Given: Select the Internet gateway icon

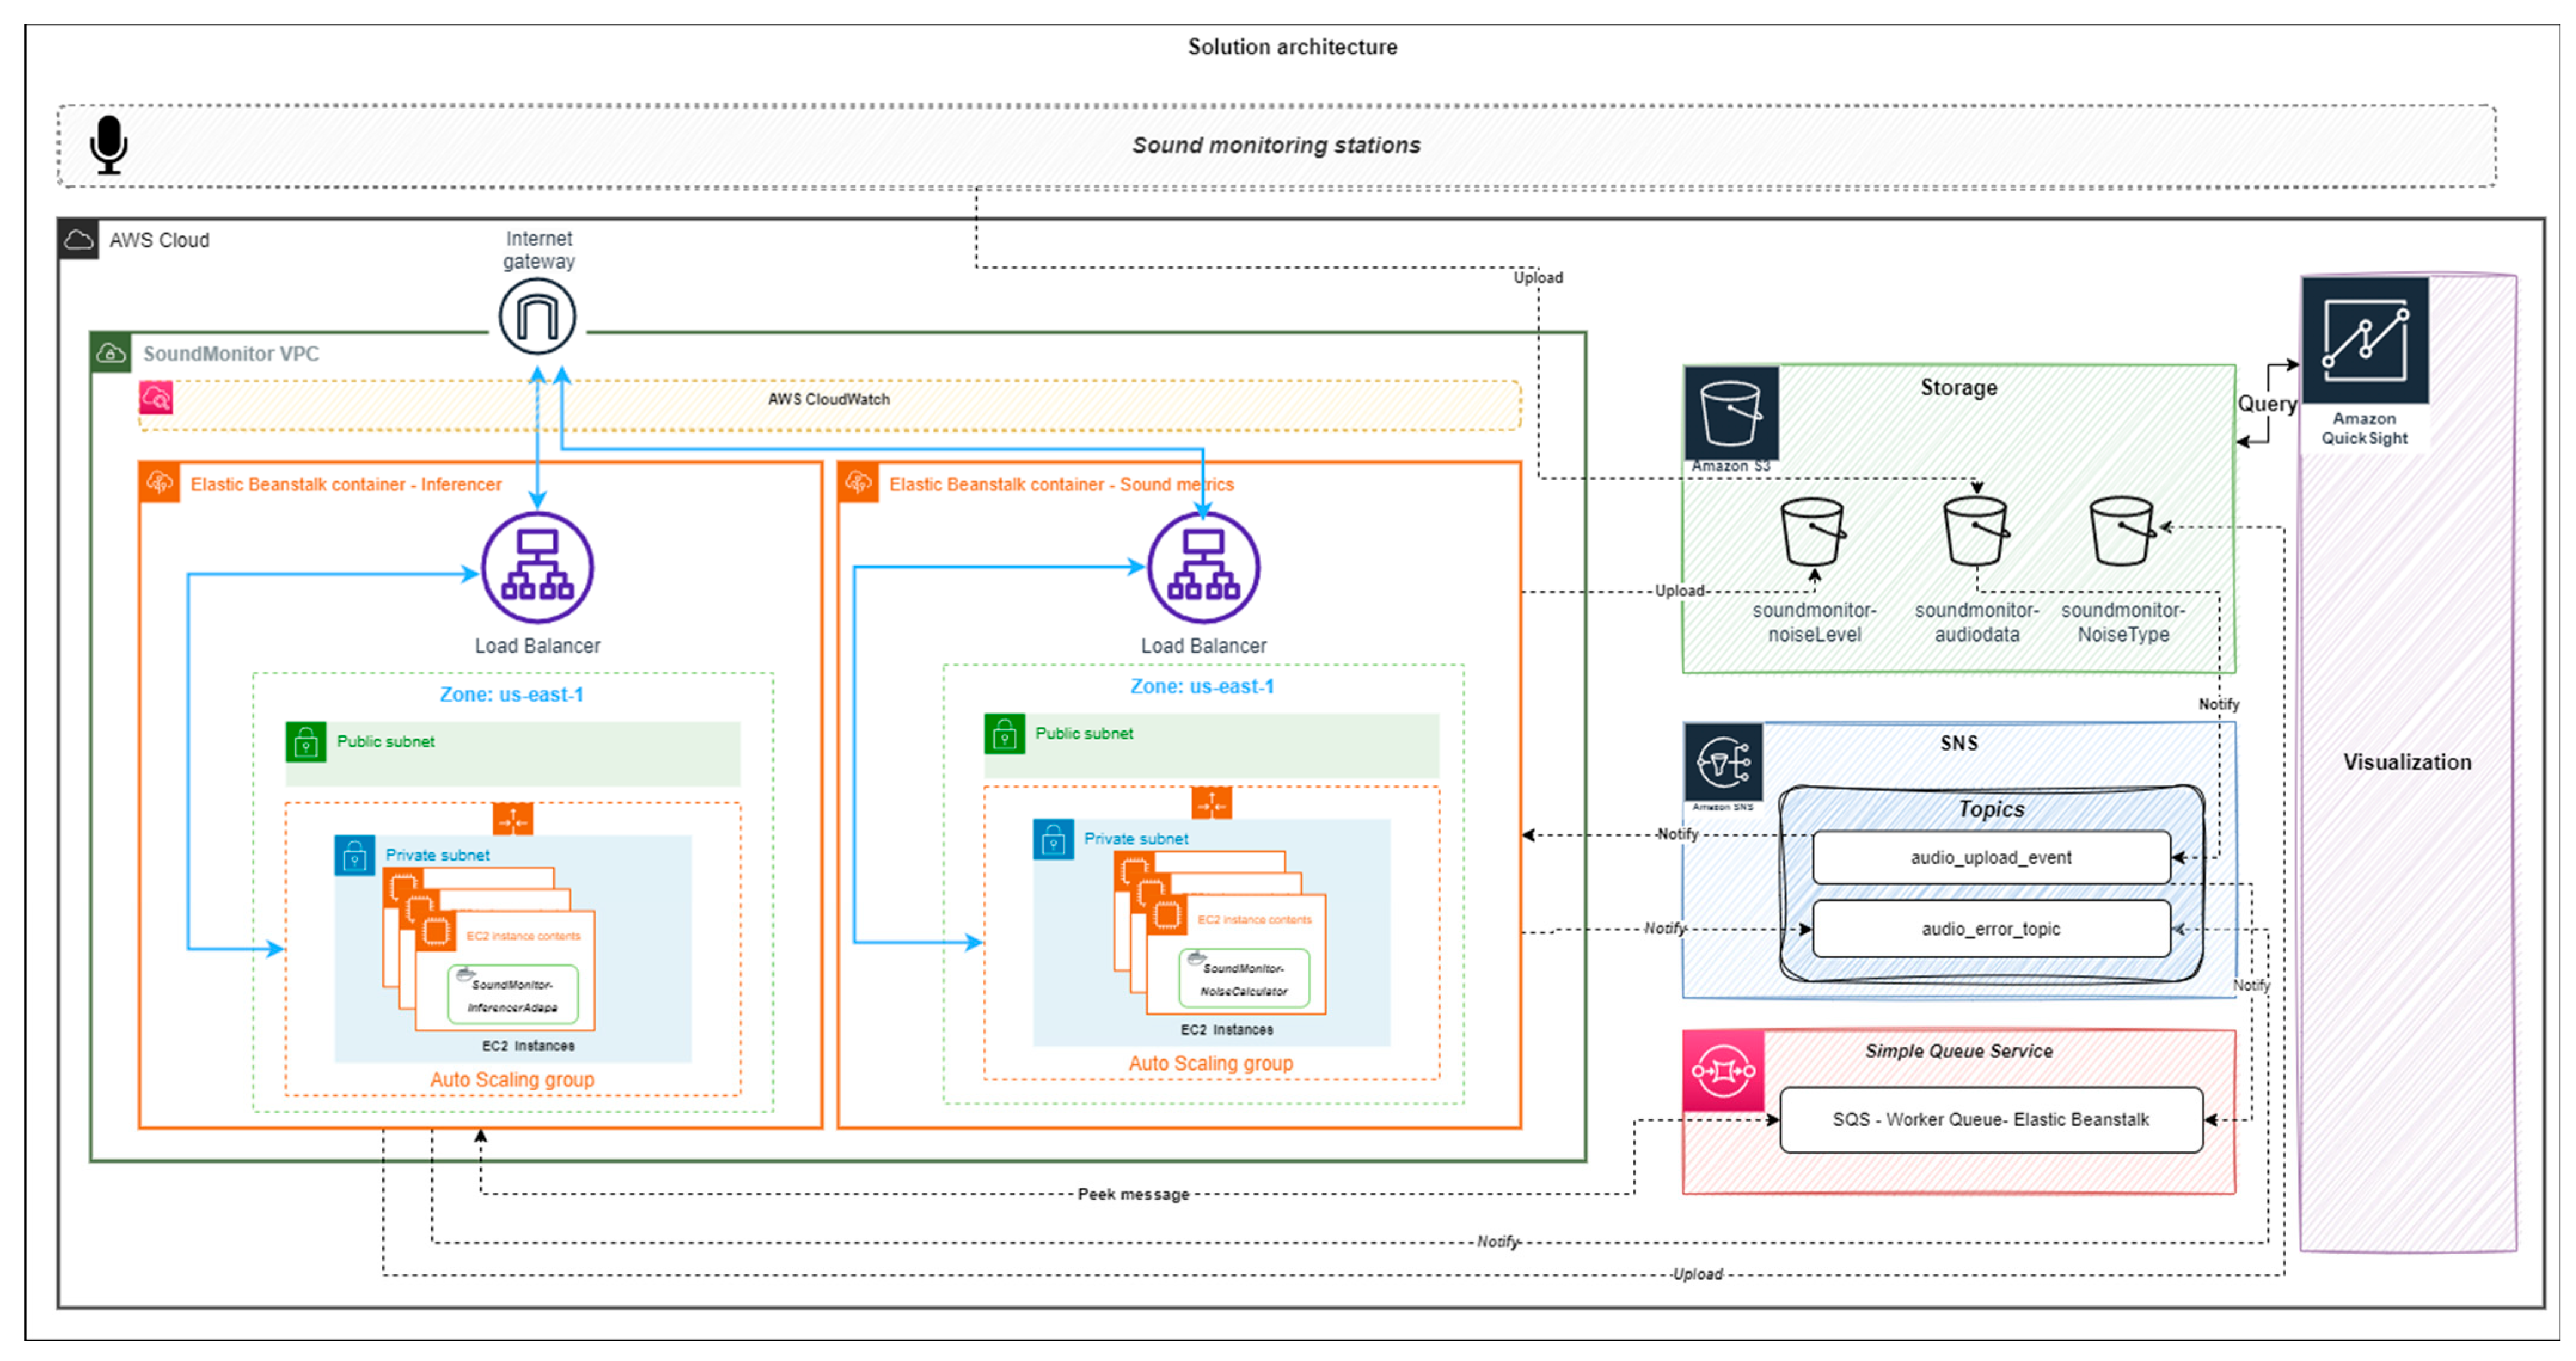Looking at the screenshot, I should pos(537,316).
